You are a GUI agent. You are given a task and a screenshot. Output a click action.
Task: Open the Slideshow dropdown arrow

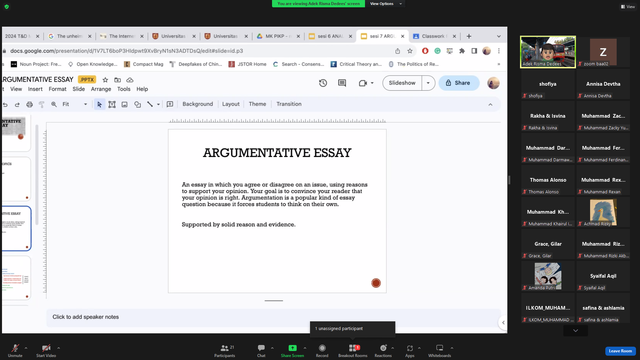(428, 83)
